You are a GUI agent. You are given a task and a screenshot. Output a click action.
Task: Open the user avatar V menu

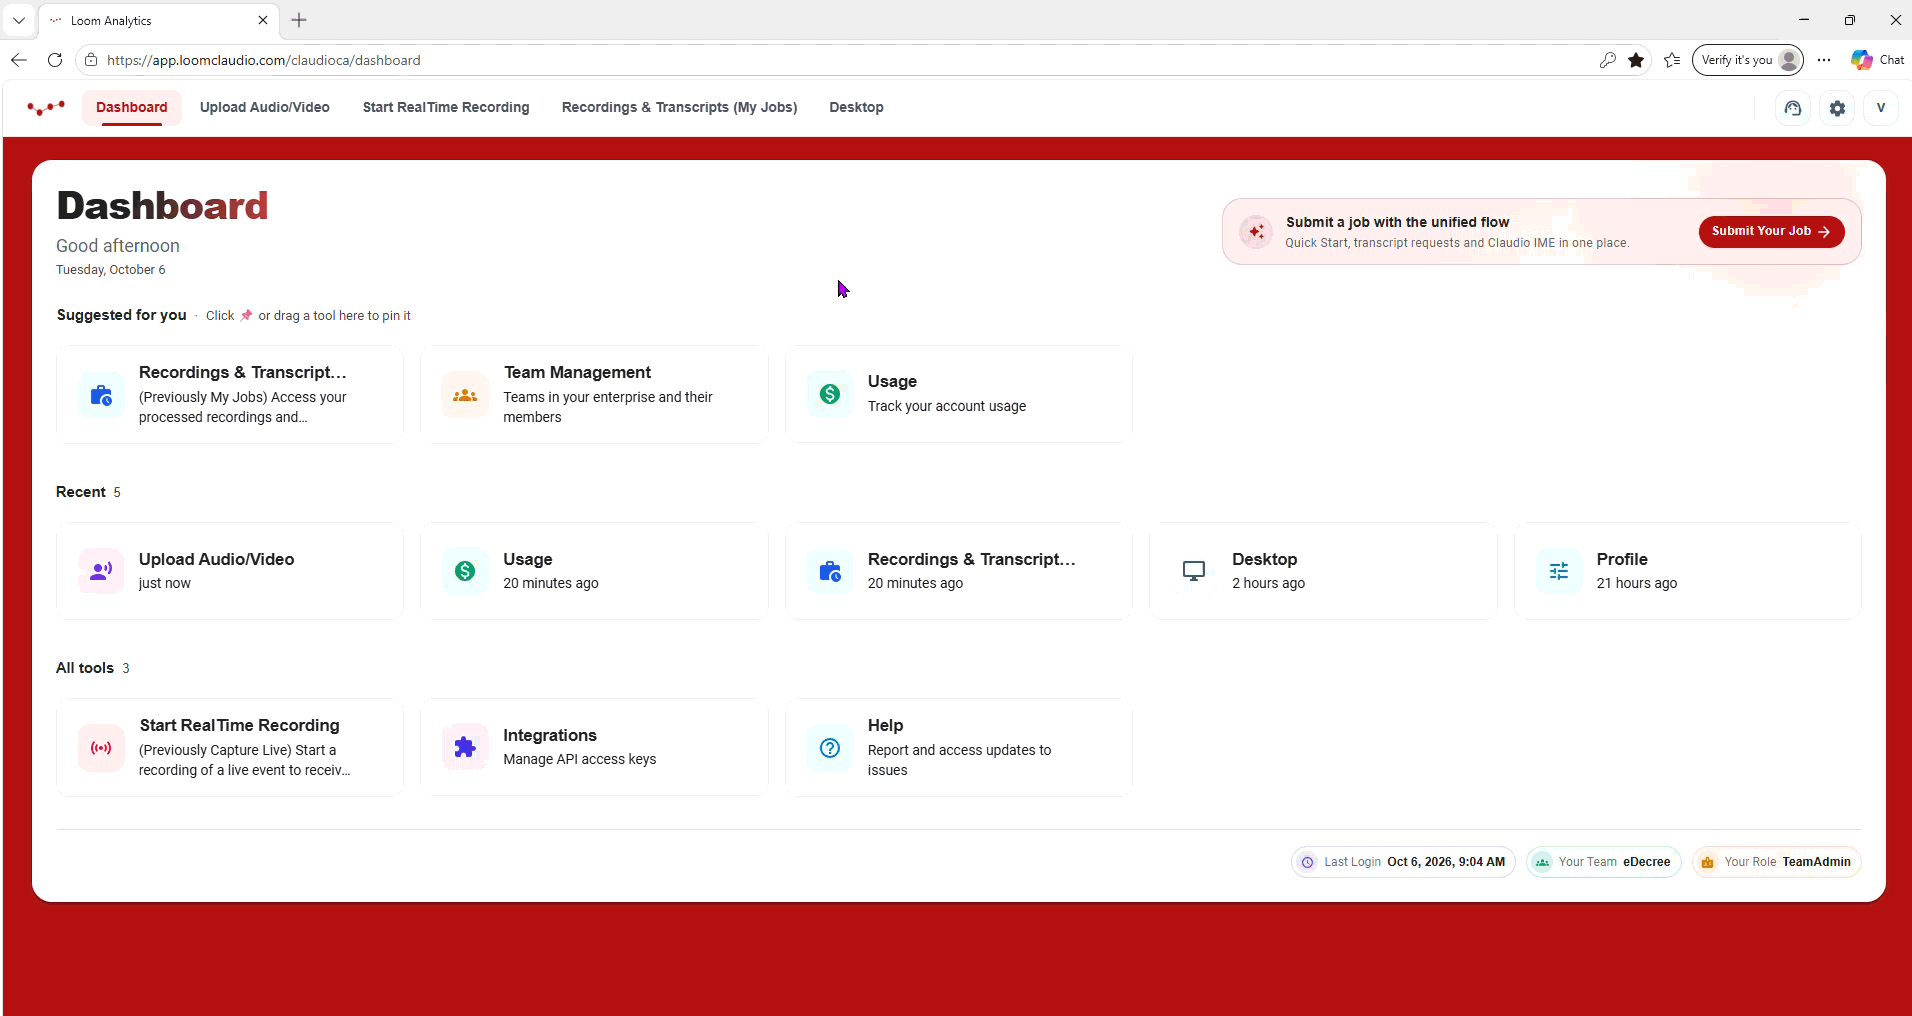1881,108
